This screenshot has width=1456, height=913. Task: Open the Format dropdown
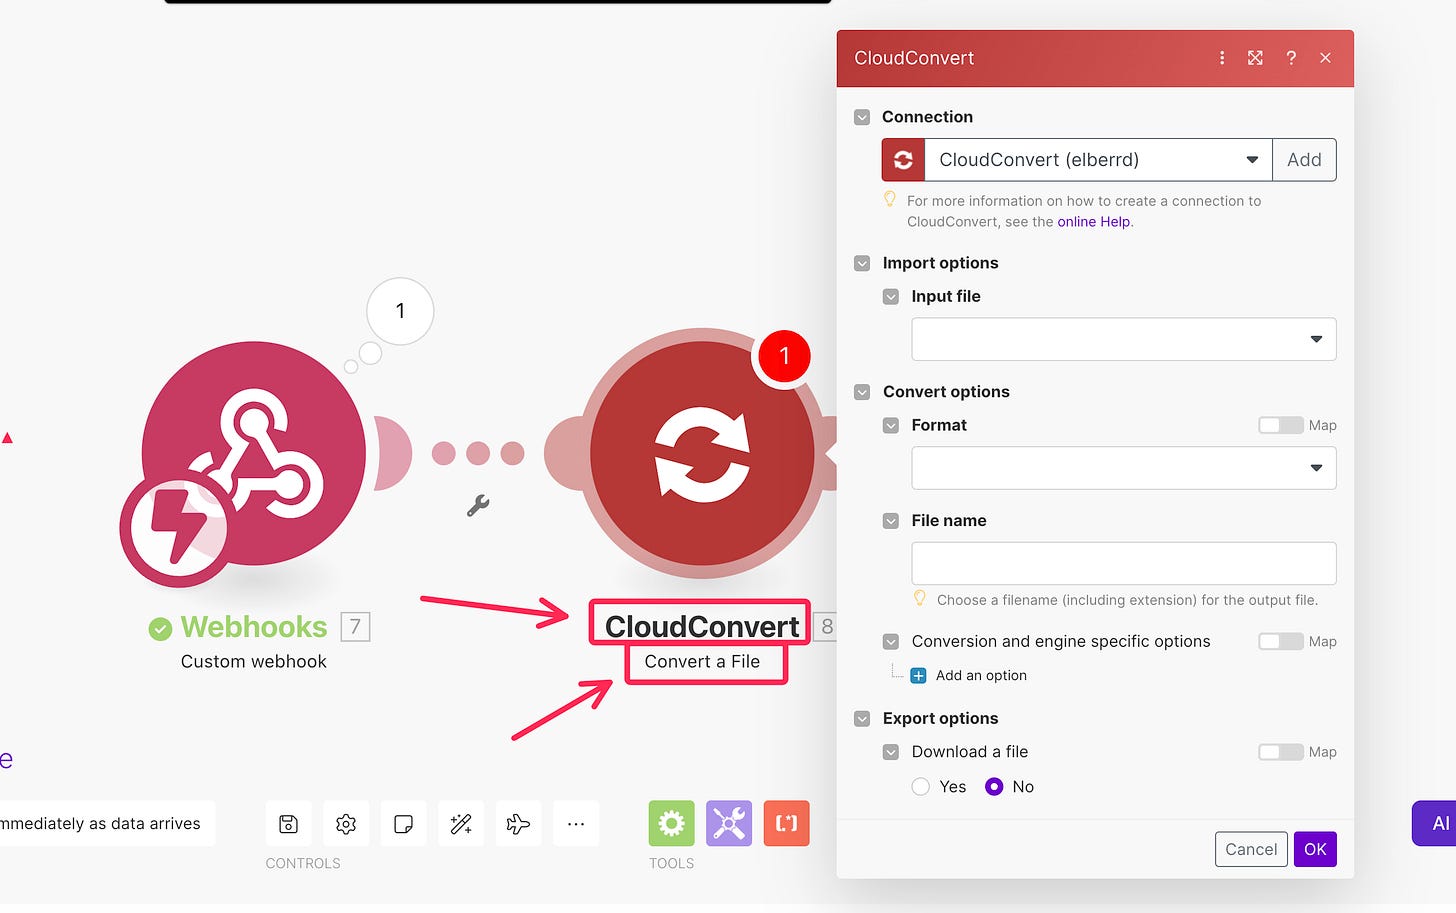click(1124, 468)
